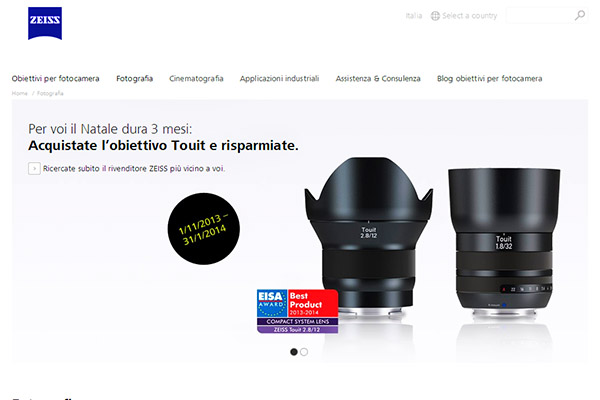
Task: Open the Cinematografia menu item
Action: pyautogui.click(x=196, y=78)
